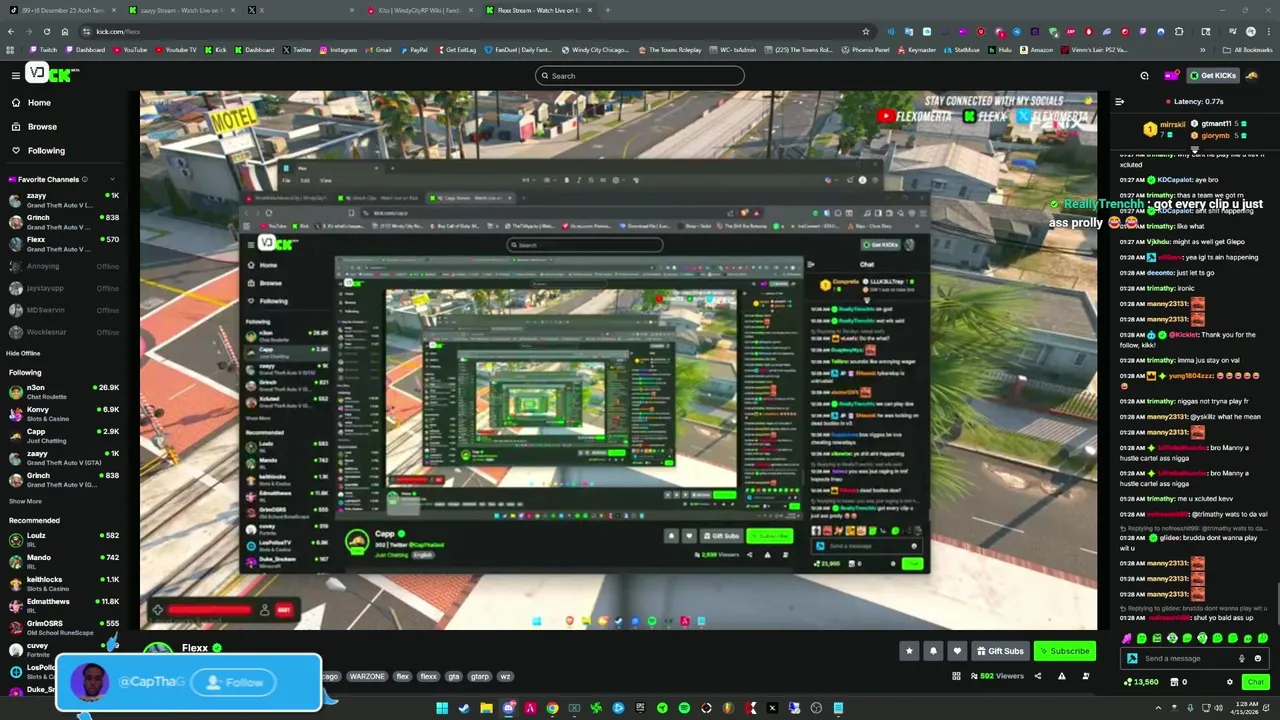1280x720 pixels.
Task: Click the heart follow button
Action: tap(957, 651)
